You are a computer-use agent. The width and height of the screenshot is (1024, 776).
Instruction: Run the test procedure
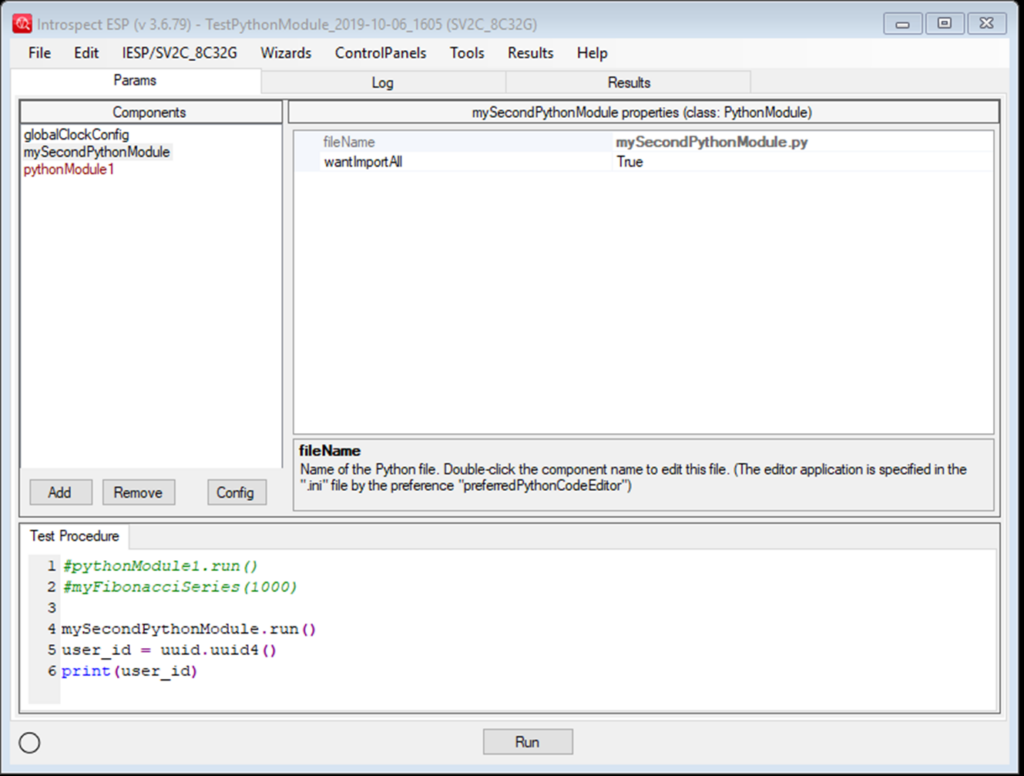pyautogui.click(x=527, y=741)
